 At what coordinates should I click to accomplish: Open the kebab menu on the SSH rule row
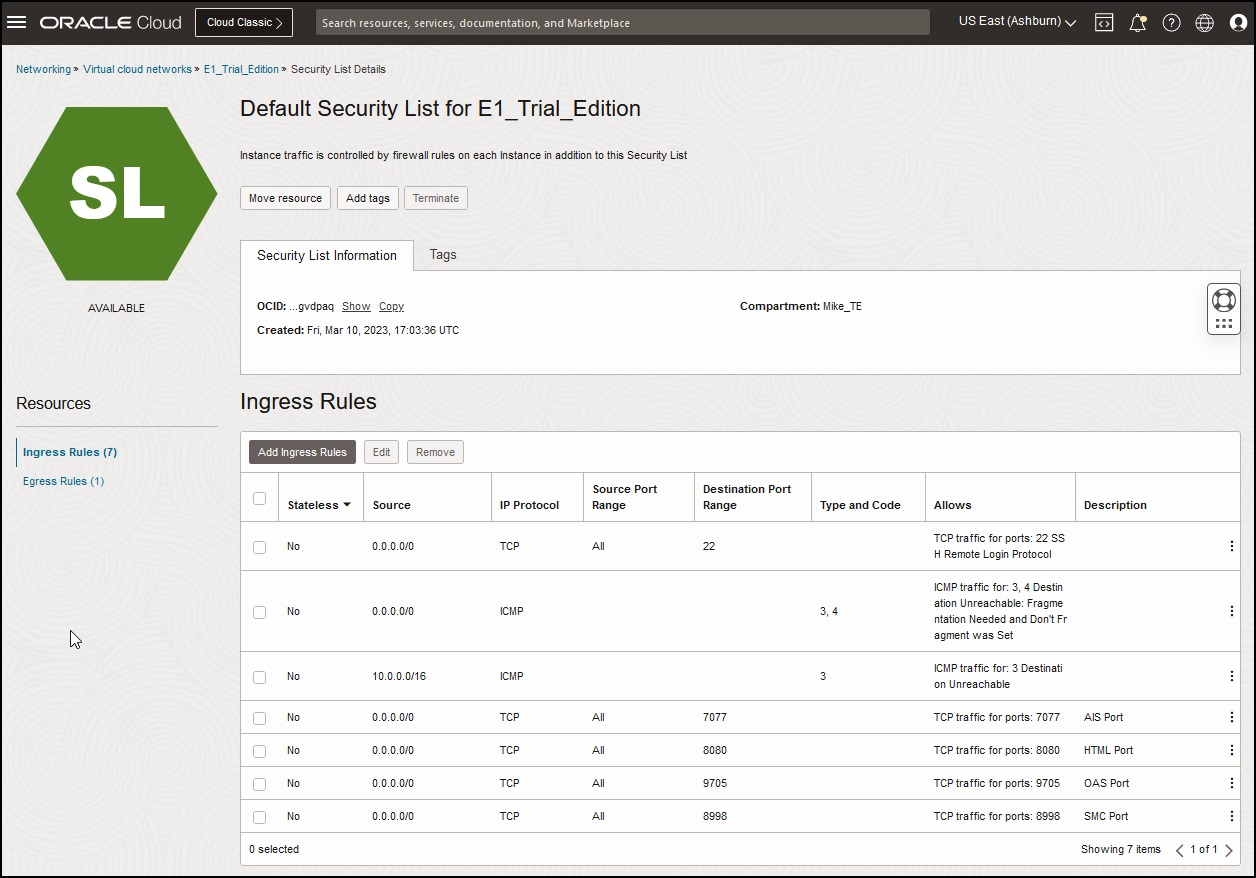[1231, 546]
